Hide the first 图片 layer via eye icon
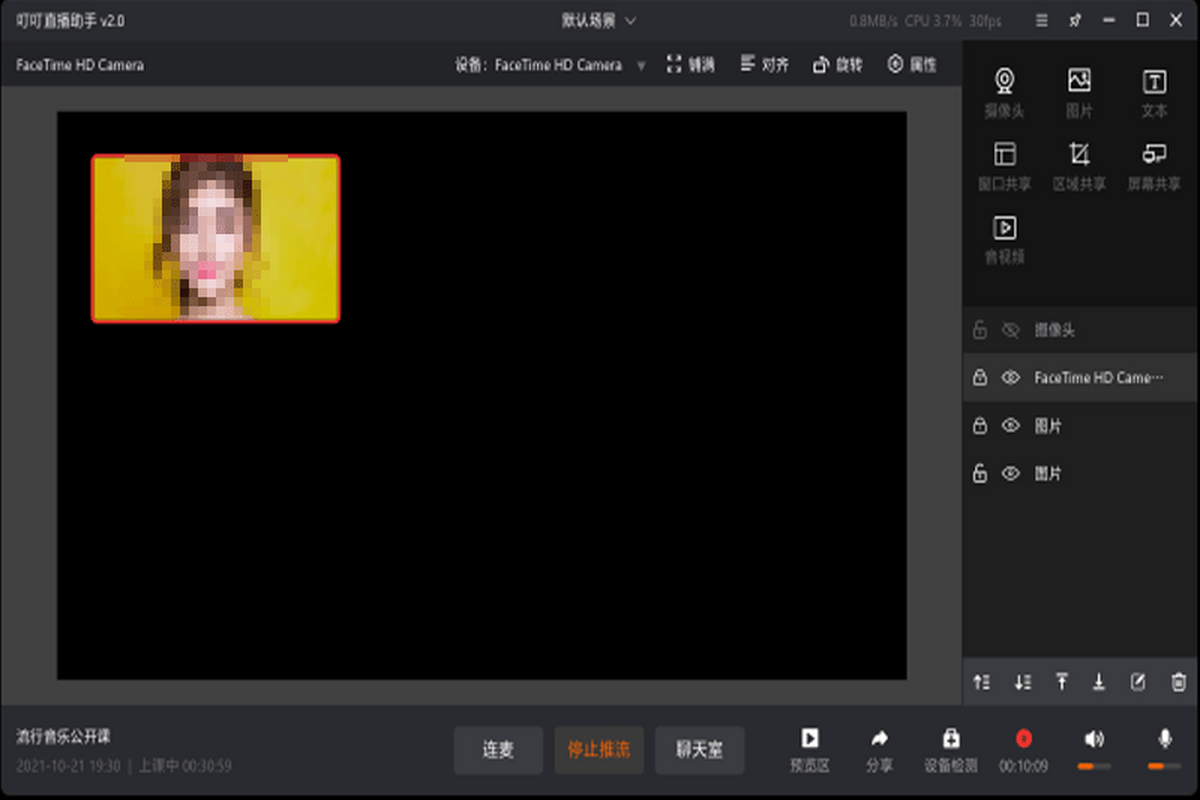 [1011, 426]
